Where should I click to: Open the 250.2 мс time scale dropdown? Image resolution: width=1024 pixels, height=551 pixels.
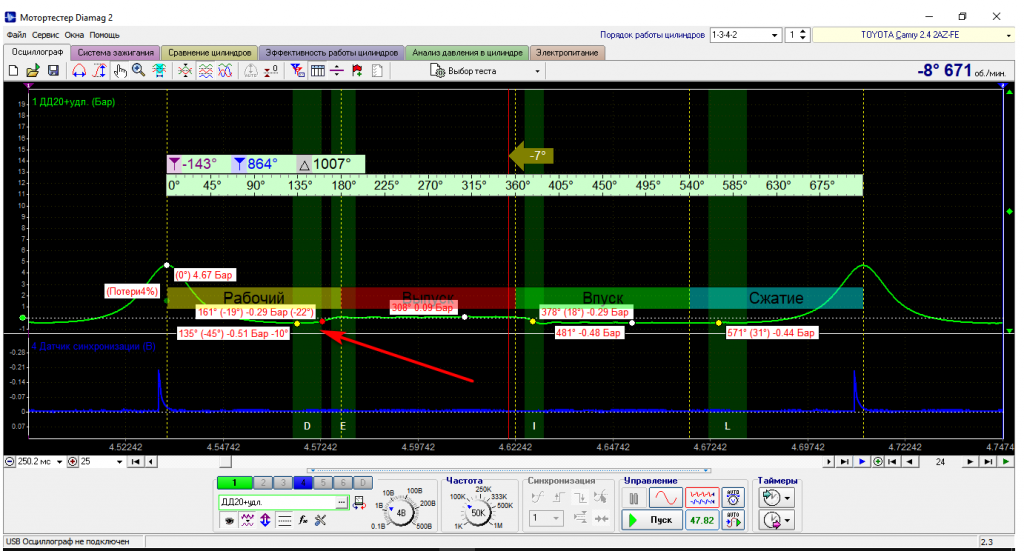click(59, 462)
